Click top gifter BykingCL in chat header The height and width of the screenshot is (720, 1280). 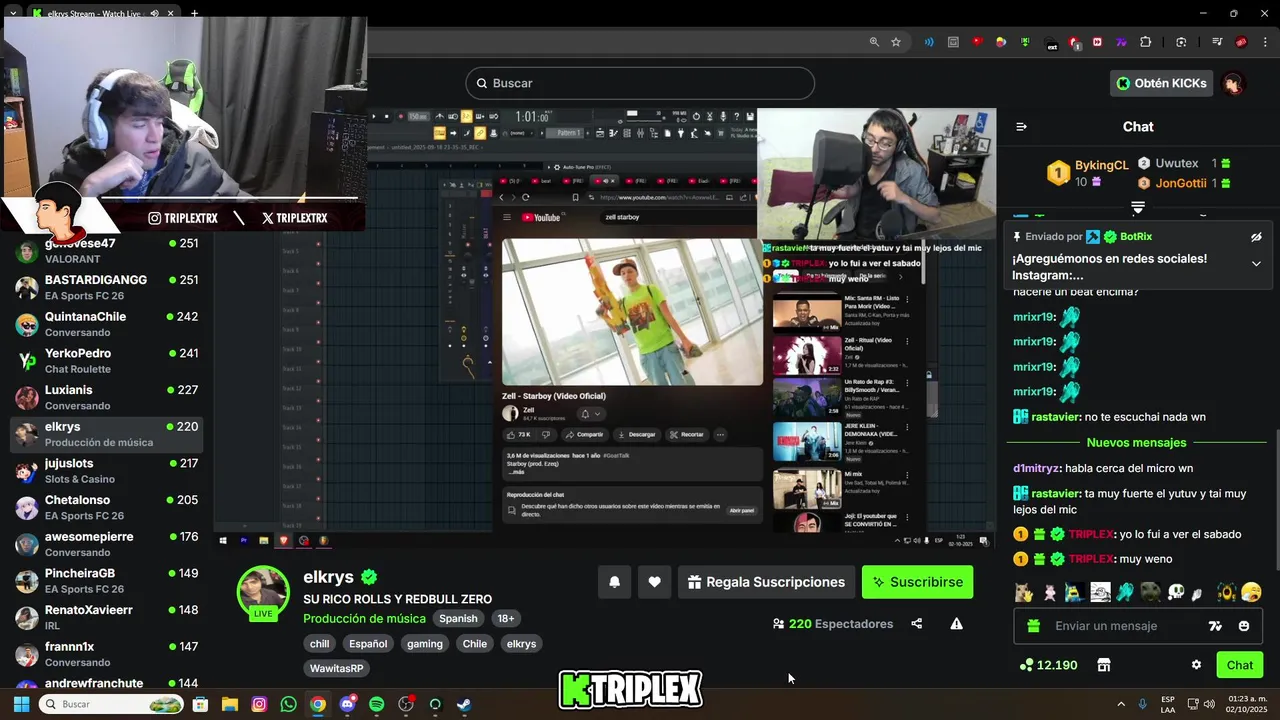pyautogui.click(x=1101, y=165)
